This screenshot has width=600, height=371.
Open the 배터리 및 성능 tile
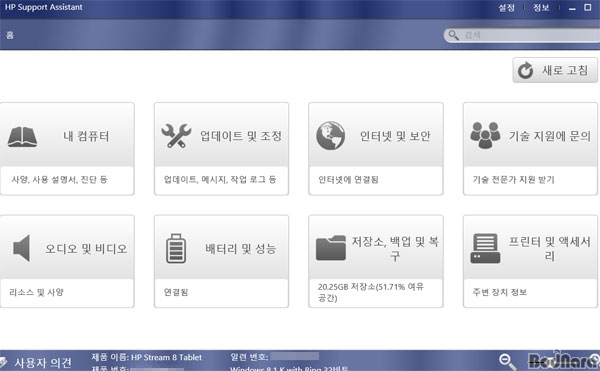tap(221, 261)
